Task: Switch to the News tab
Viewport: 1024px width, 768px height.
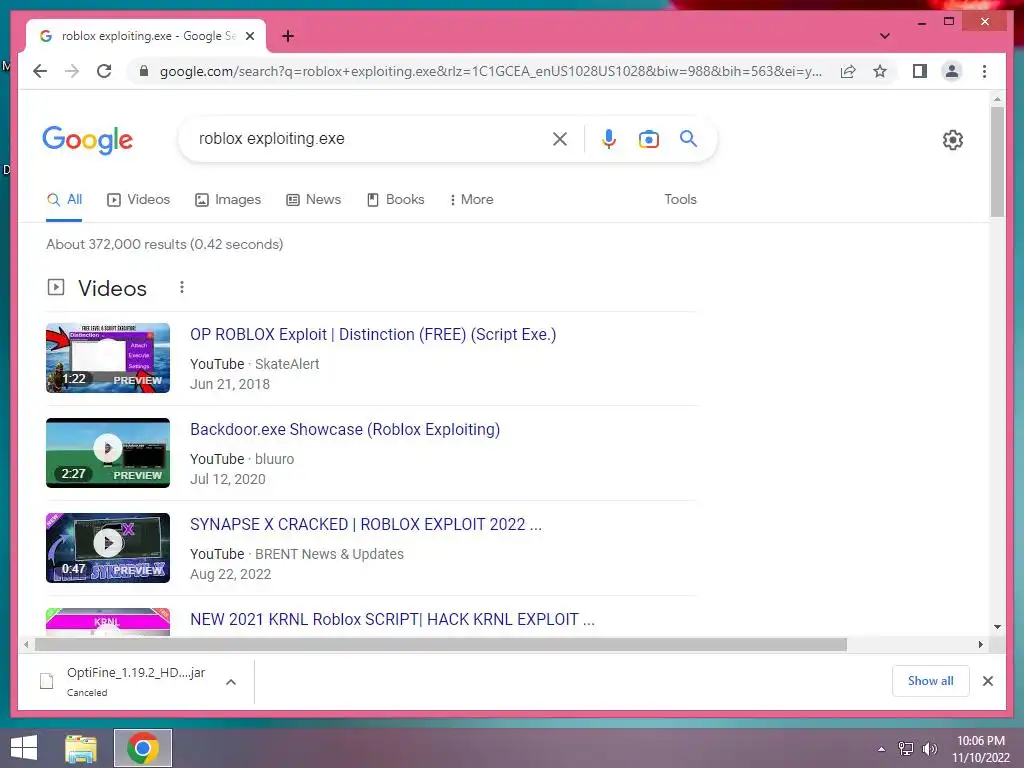Action: pos(313,200)
